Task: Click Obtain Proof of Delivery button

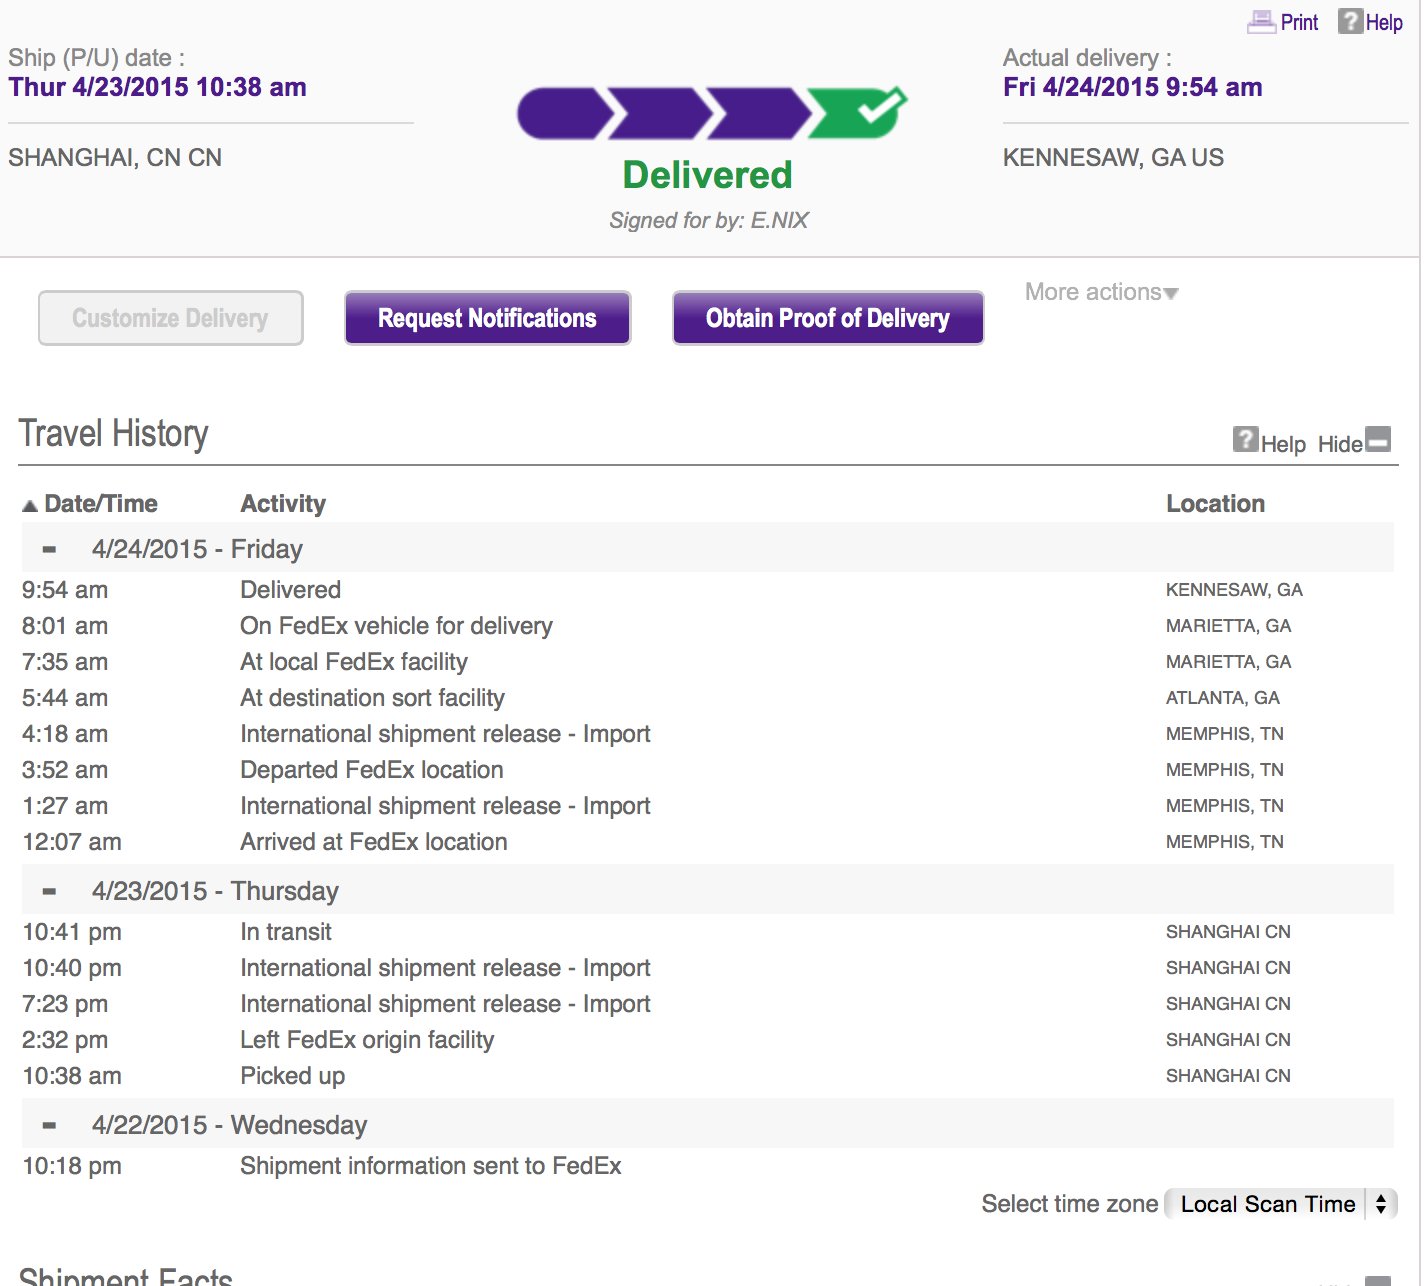Action: tap(827, 318)
